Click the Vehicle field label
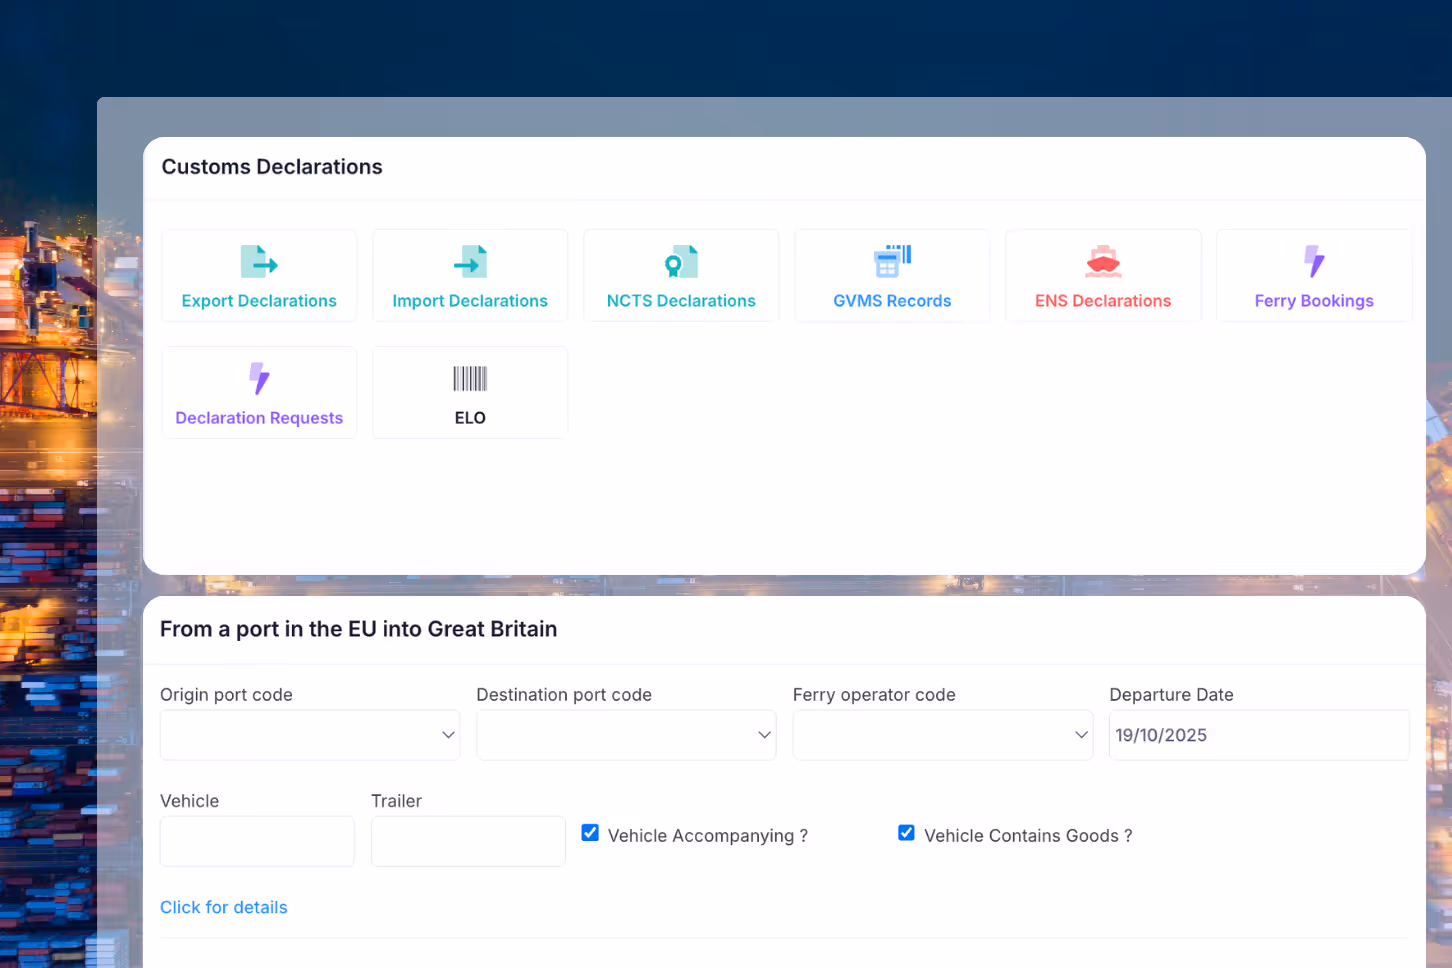The image size is (1452, 968). 189,801
